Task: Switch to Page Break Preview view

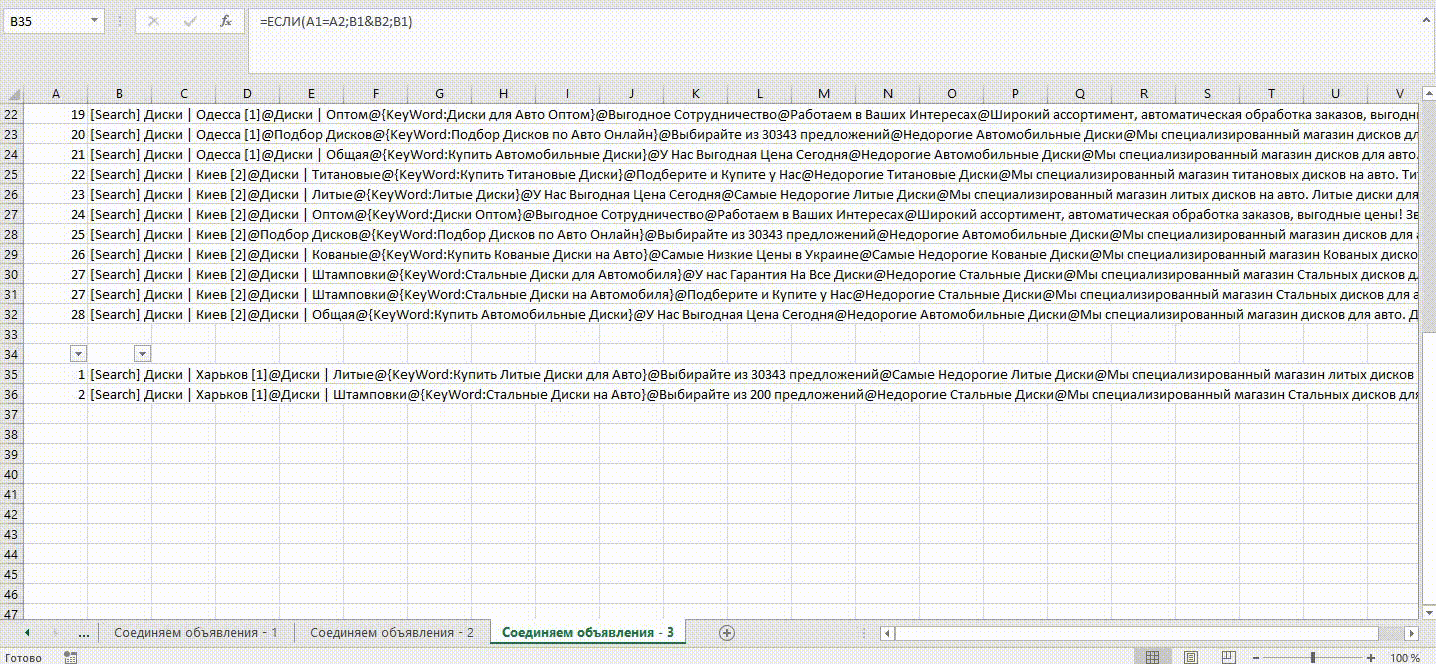Action: [1231, 657]
